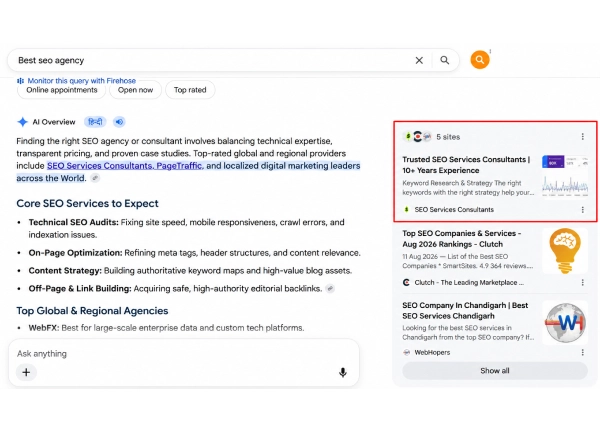Click link icon after 'editorial backlinks'
Screen dimensions: 600x433
click(x=330, y=289)
